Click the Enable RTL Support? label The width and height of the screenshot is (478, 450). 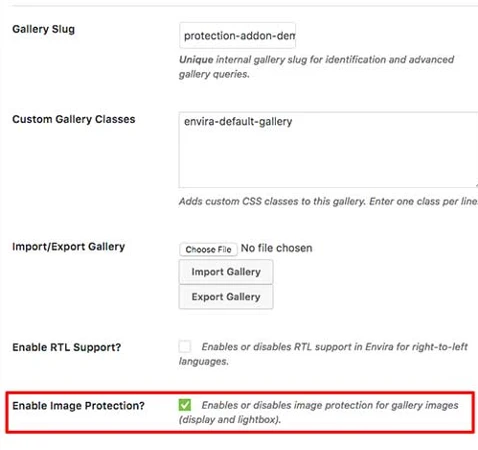[x=67, y=347]
